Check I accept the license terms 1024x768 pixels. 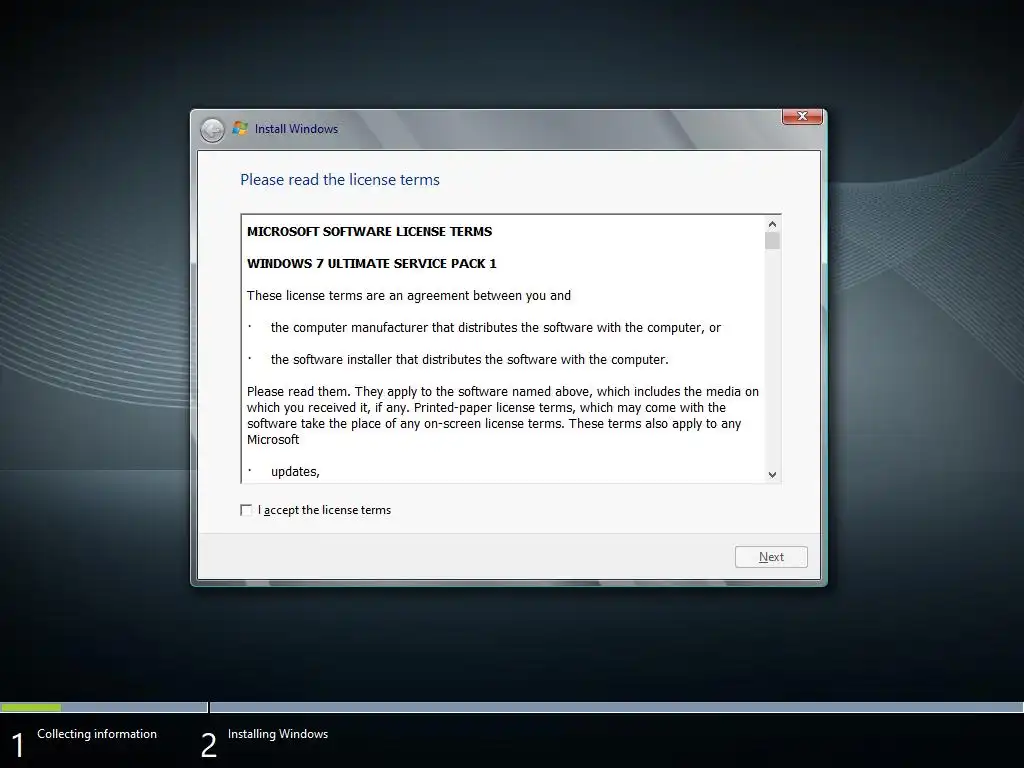click(246, 510)
